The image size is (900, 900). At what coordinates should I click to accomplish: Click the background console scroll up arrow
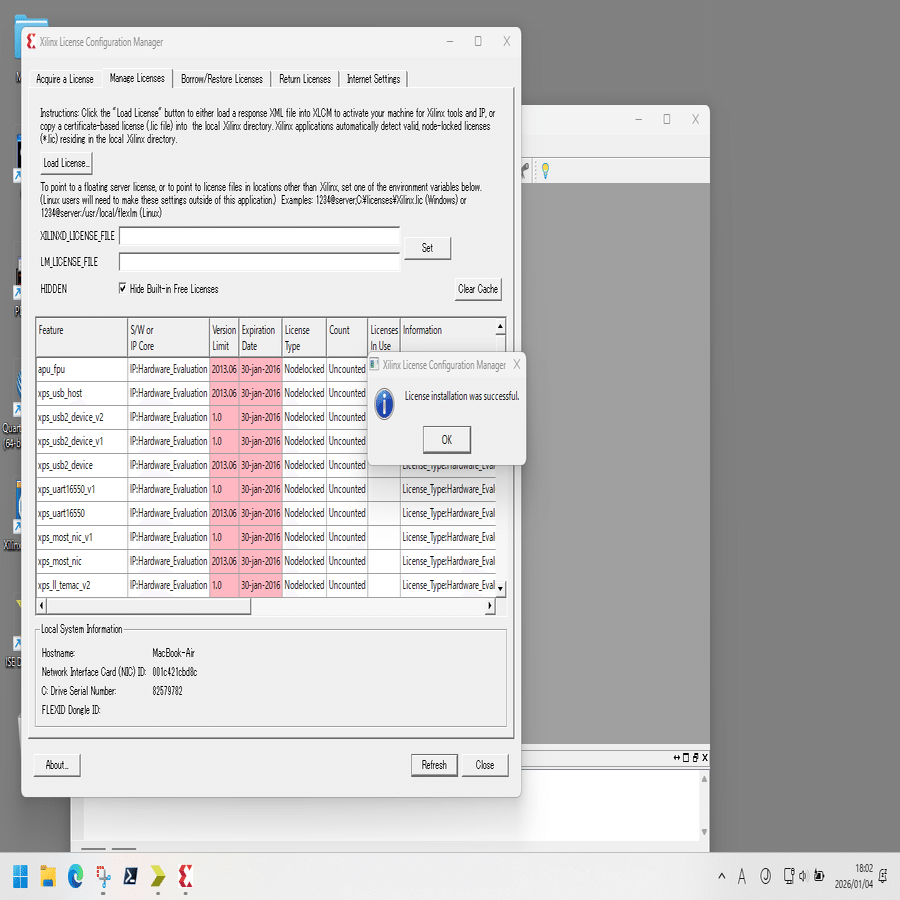[x=704, y=779]
